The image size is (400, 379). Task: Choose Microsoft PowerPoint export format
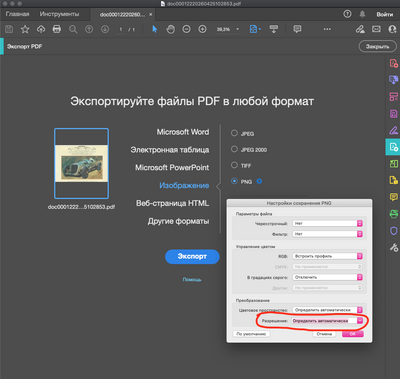(172, 168)
